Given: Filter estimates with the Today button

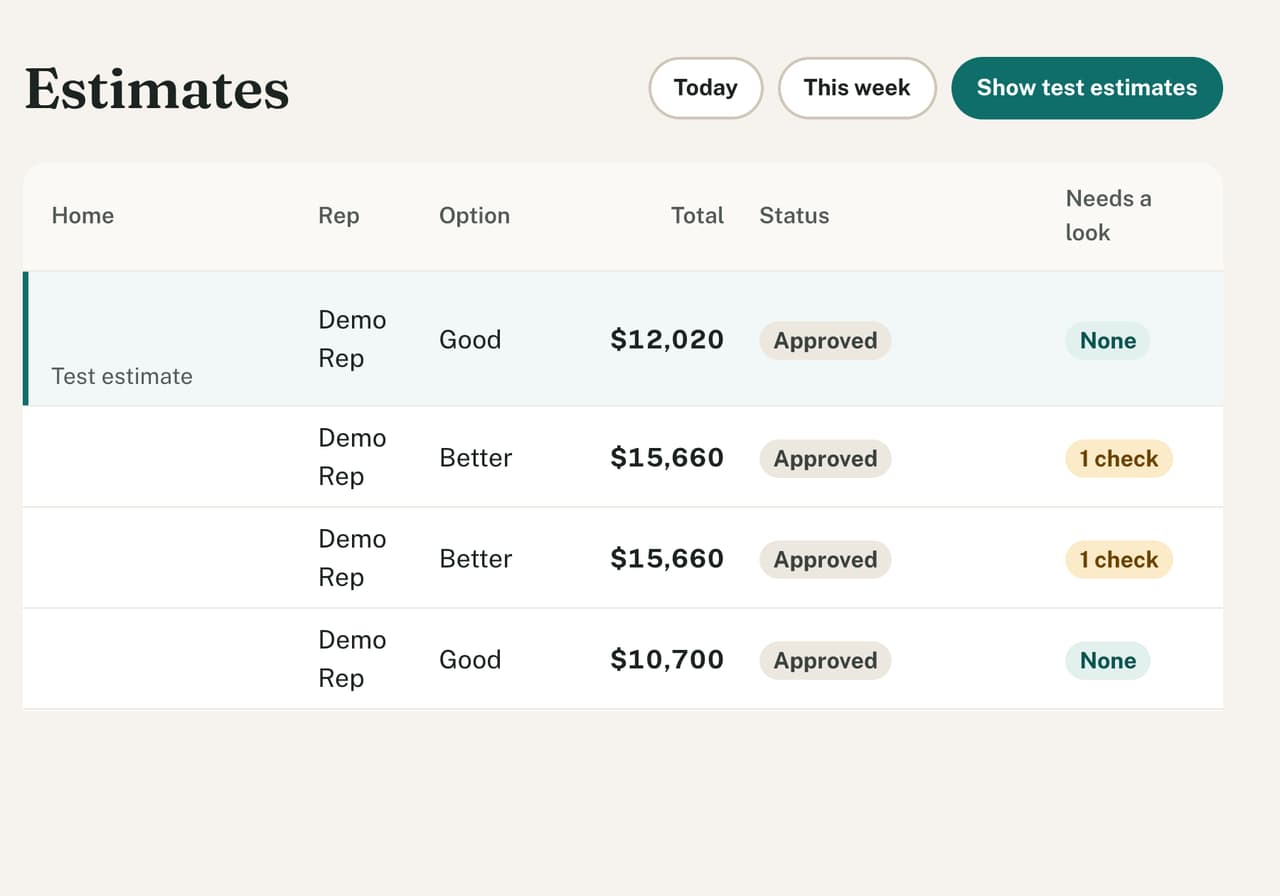Looking at the screenshot, I should tap(706, 88).
